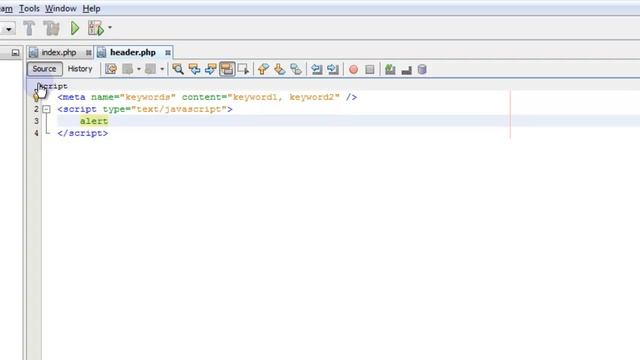Open the Forward navigation dropdown arrow

coord(162,69)
